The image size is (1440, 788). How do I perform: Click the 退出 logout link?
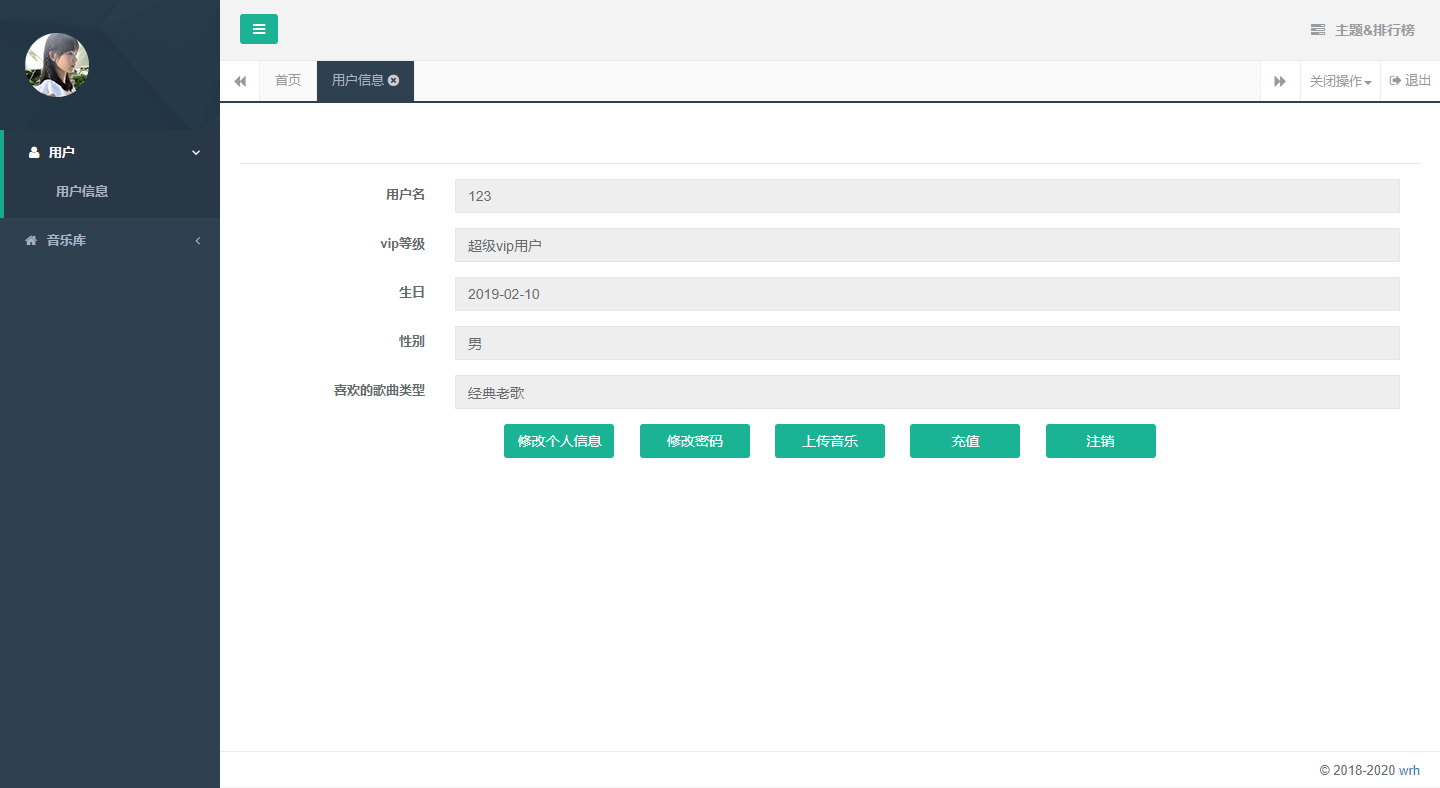(1410, 81)
